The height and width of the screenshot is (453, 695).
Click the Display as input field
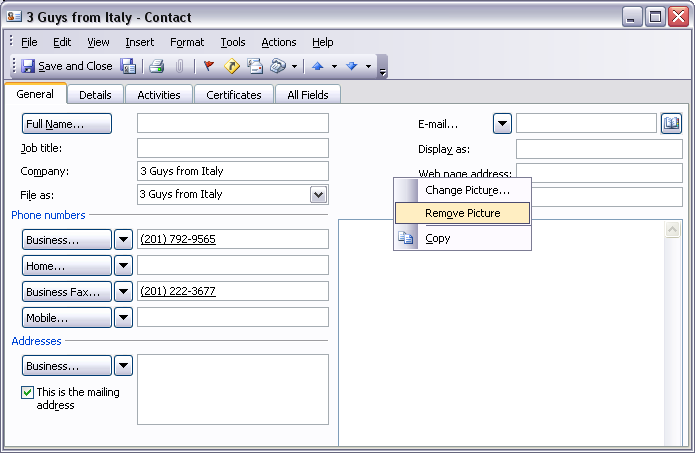pyautogui.click(x=599, y=149)
